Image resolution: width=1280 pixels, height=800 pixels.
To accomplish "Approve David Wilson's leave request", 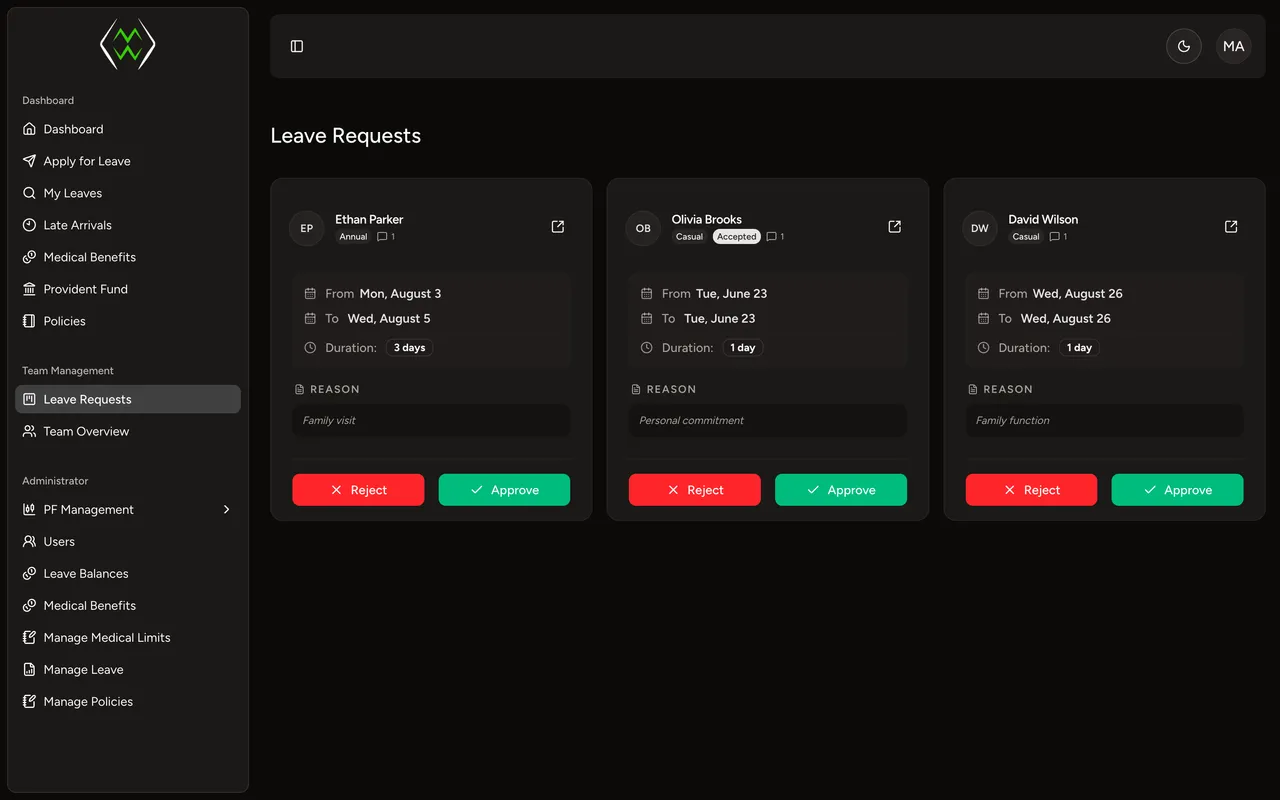I will [x=1178, y=490].
